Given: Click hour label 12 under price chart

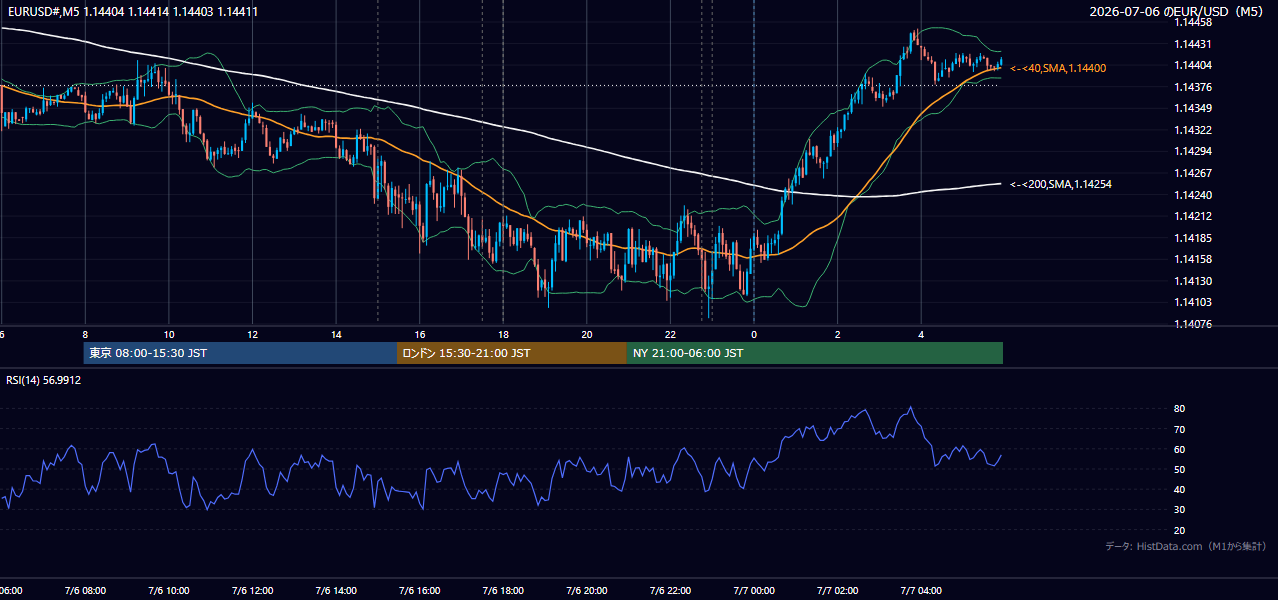Looking at the screenshot, I should pyautogui.click(x=252, y=334).
